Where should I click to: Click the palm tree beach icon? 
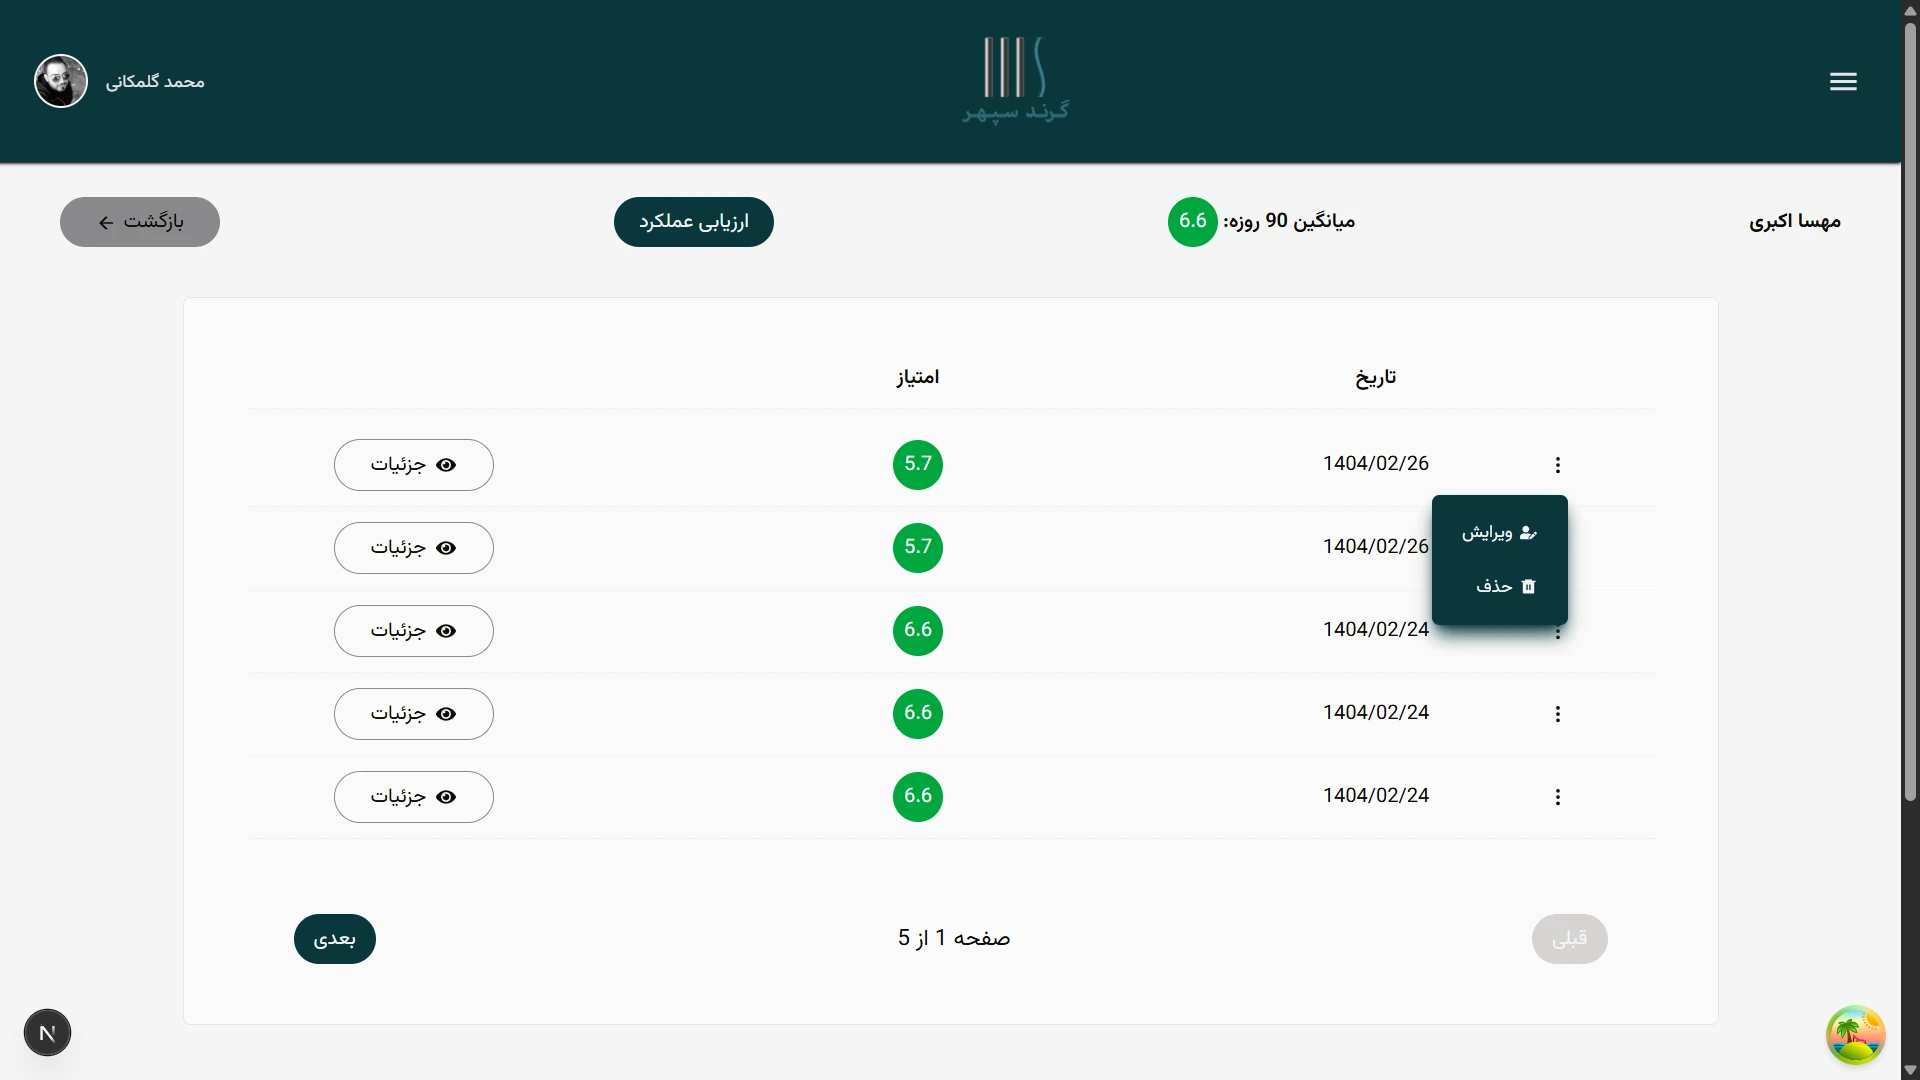tap(1855, 1035)
